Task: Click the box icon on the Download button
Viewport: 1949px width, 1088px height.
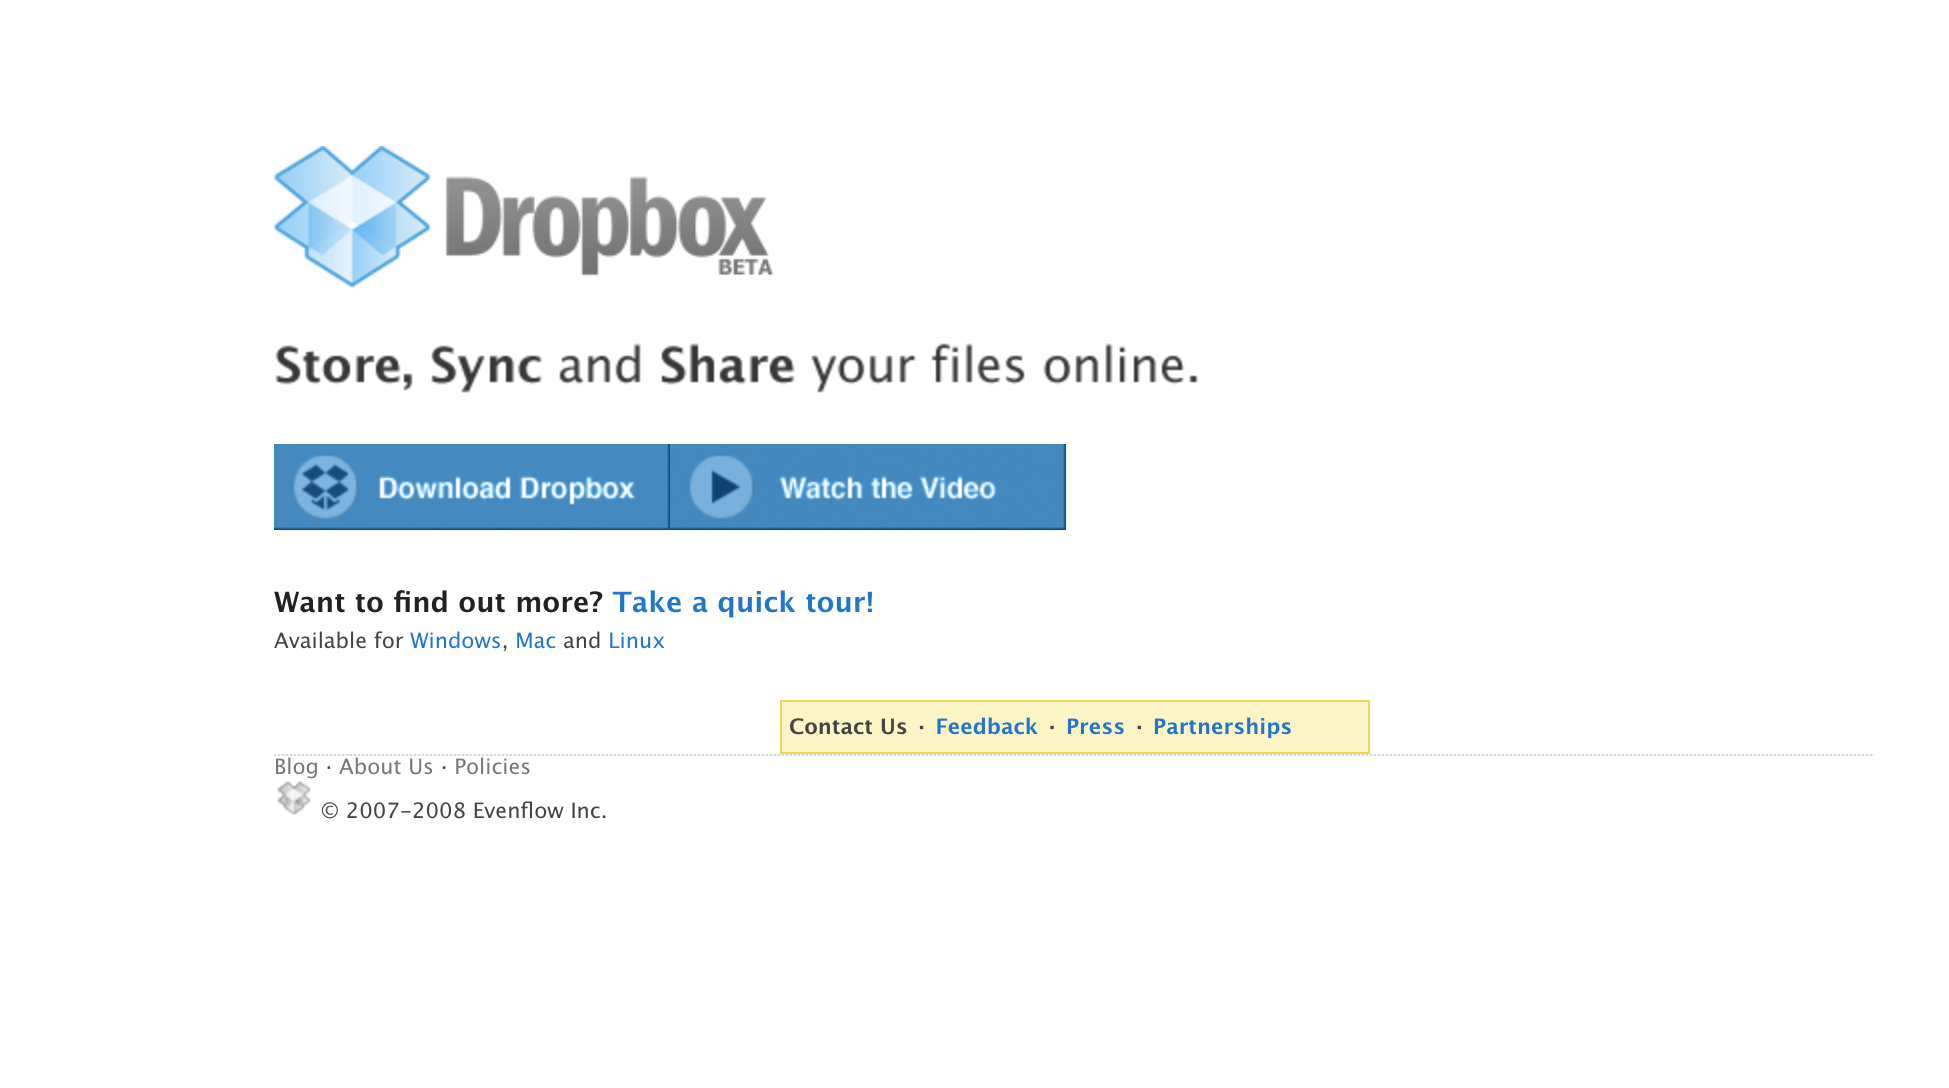Action: (325, 487)
